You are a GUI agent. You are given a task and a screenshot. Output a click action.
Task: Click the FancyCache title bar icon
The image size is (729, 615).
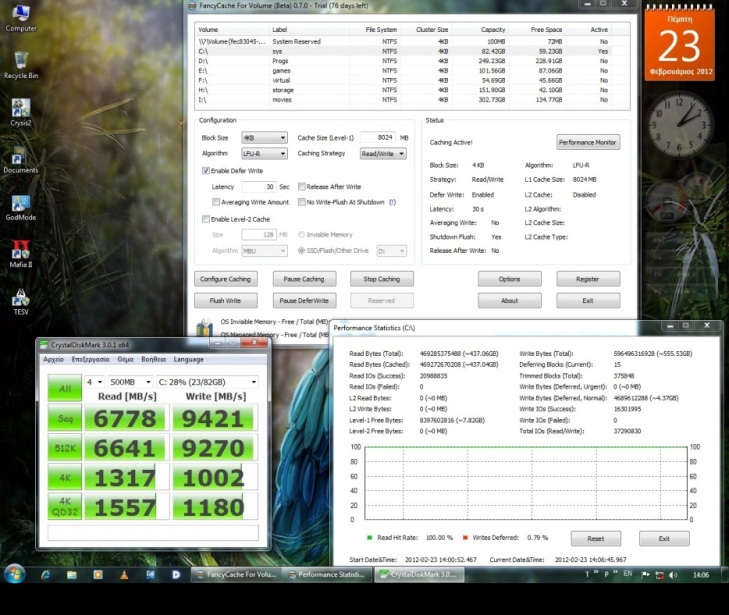(192, 6)
